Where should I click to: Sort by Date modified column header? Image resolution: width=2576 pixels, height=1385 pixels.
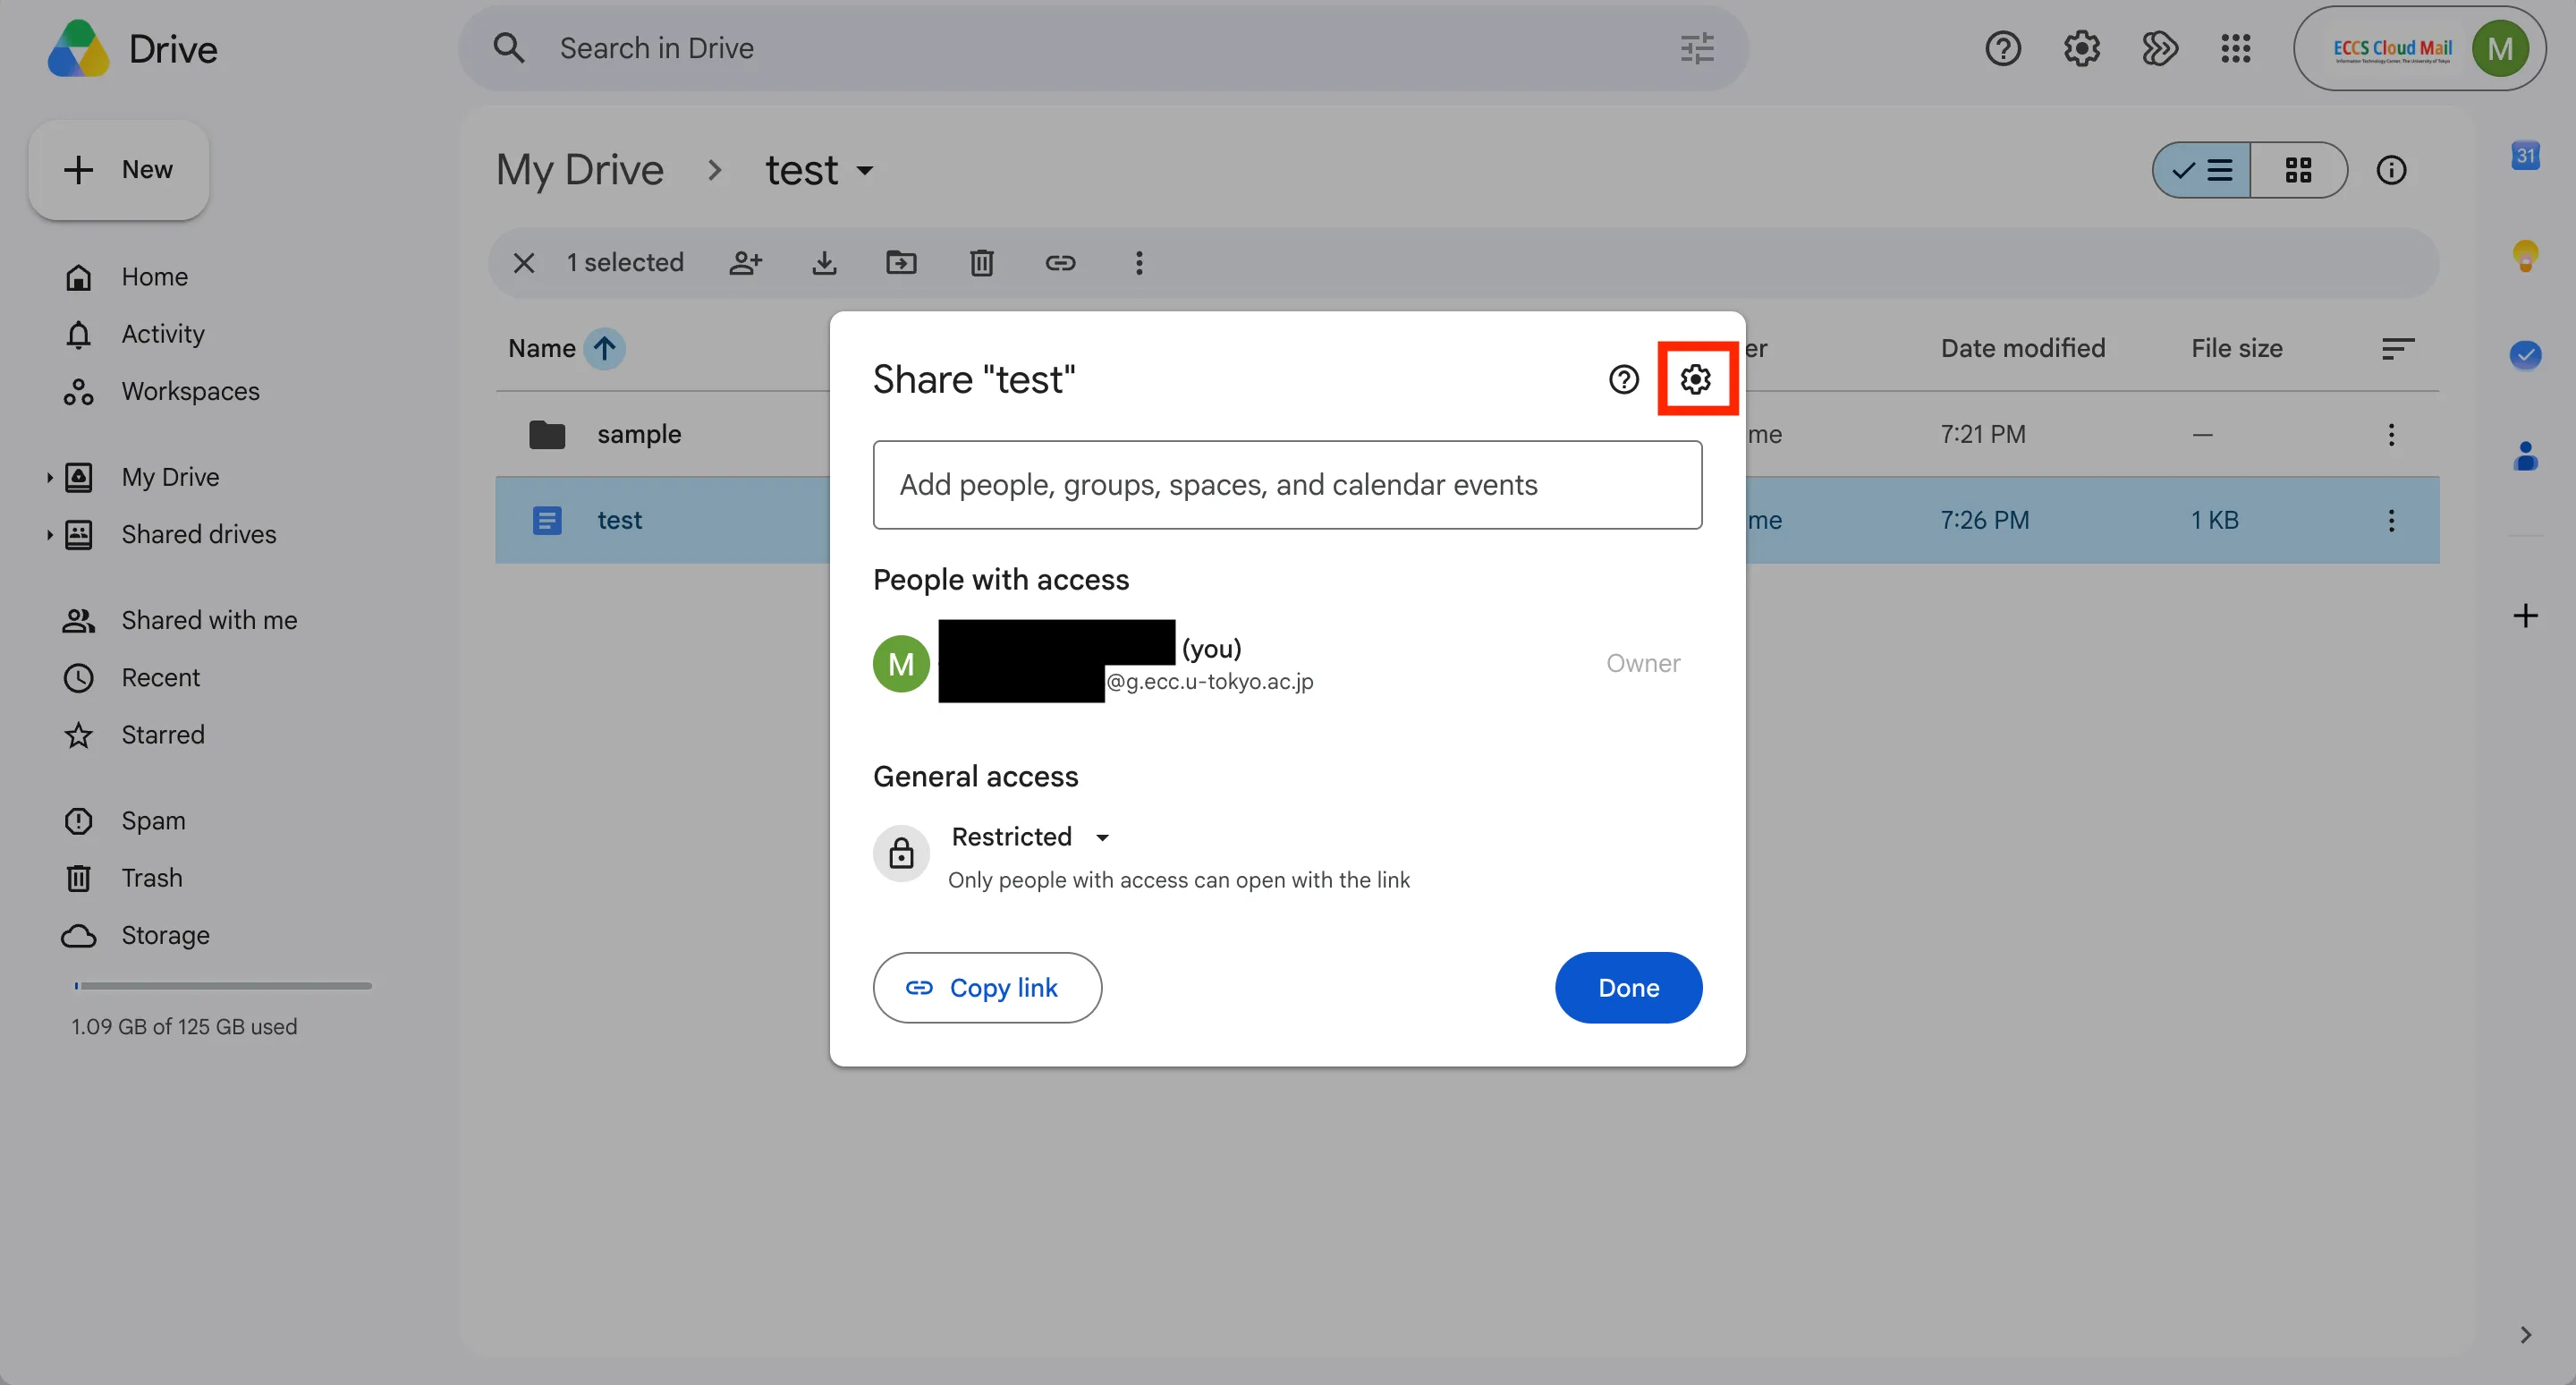click(2022, 348)
